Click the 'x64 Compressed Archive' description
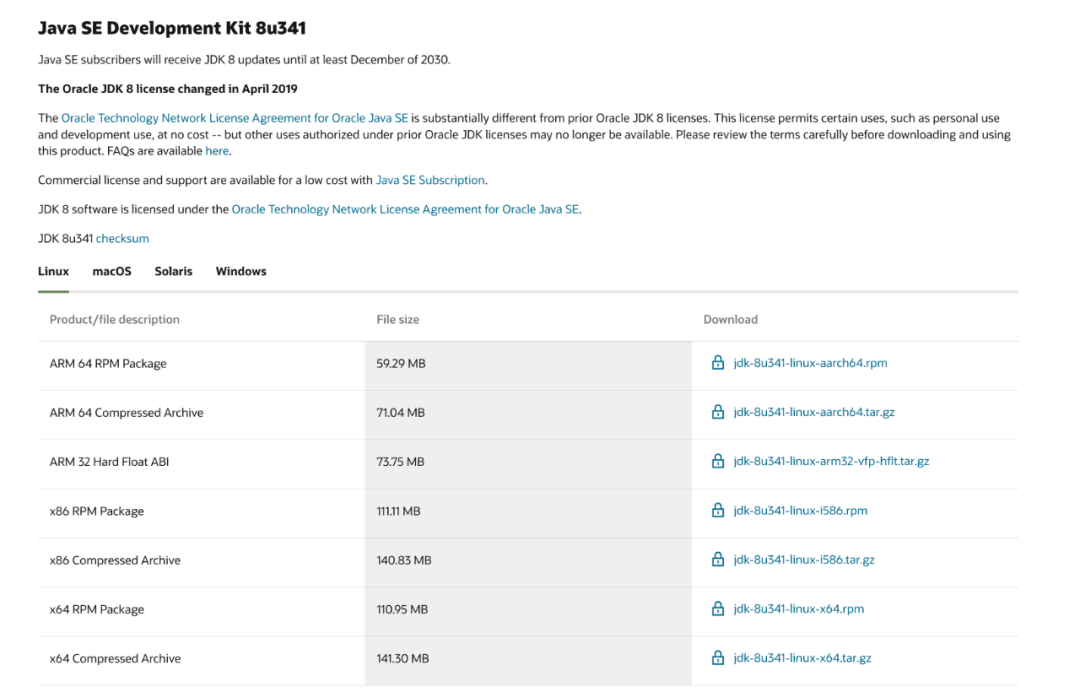 (x=115, y=659)
